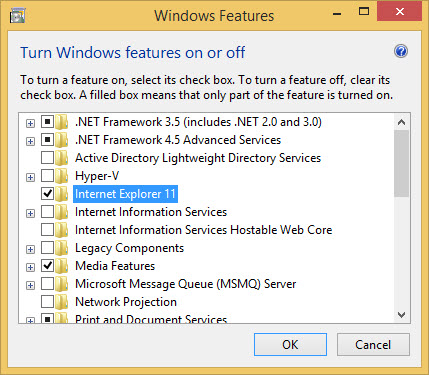Maximize the Windows Features window

click(364, 12)
